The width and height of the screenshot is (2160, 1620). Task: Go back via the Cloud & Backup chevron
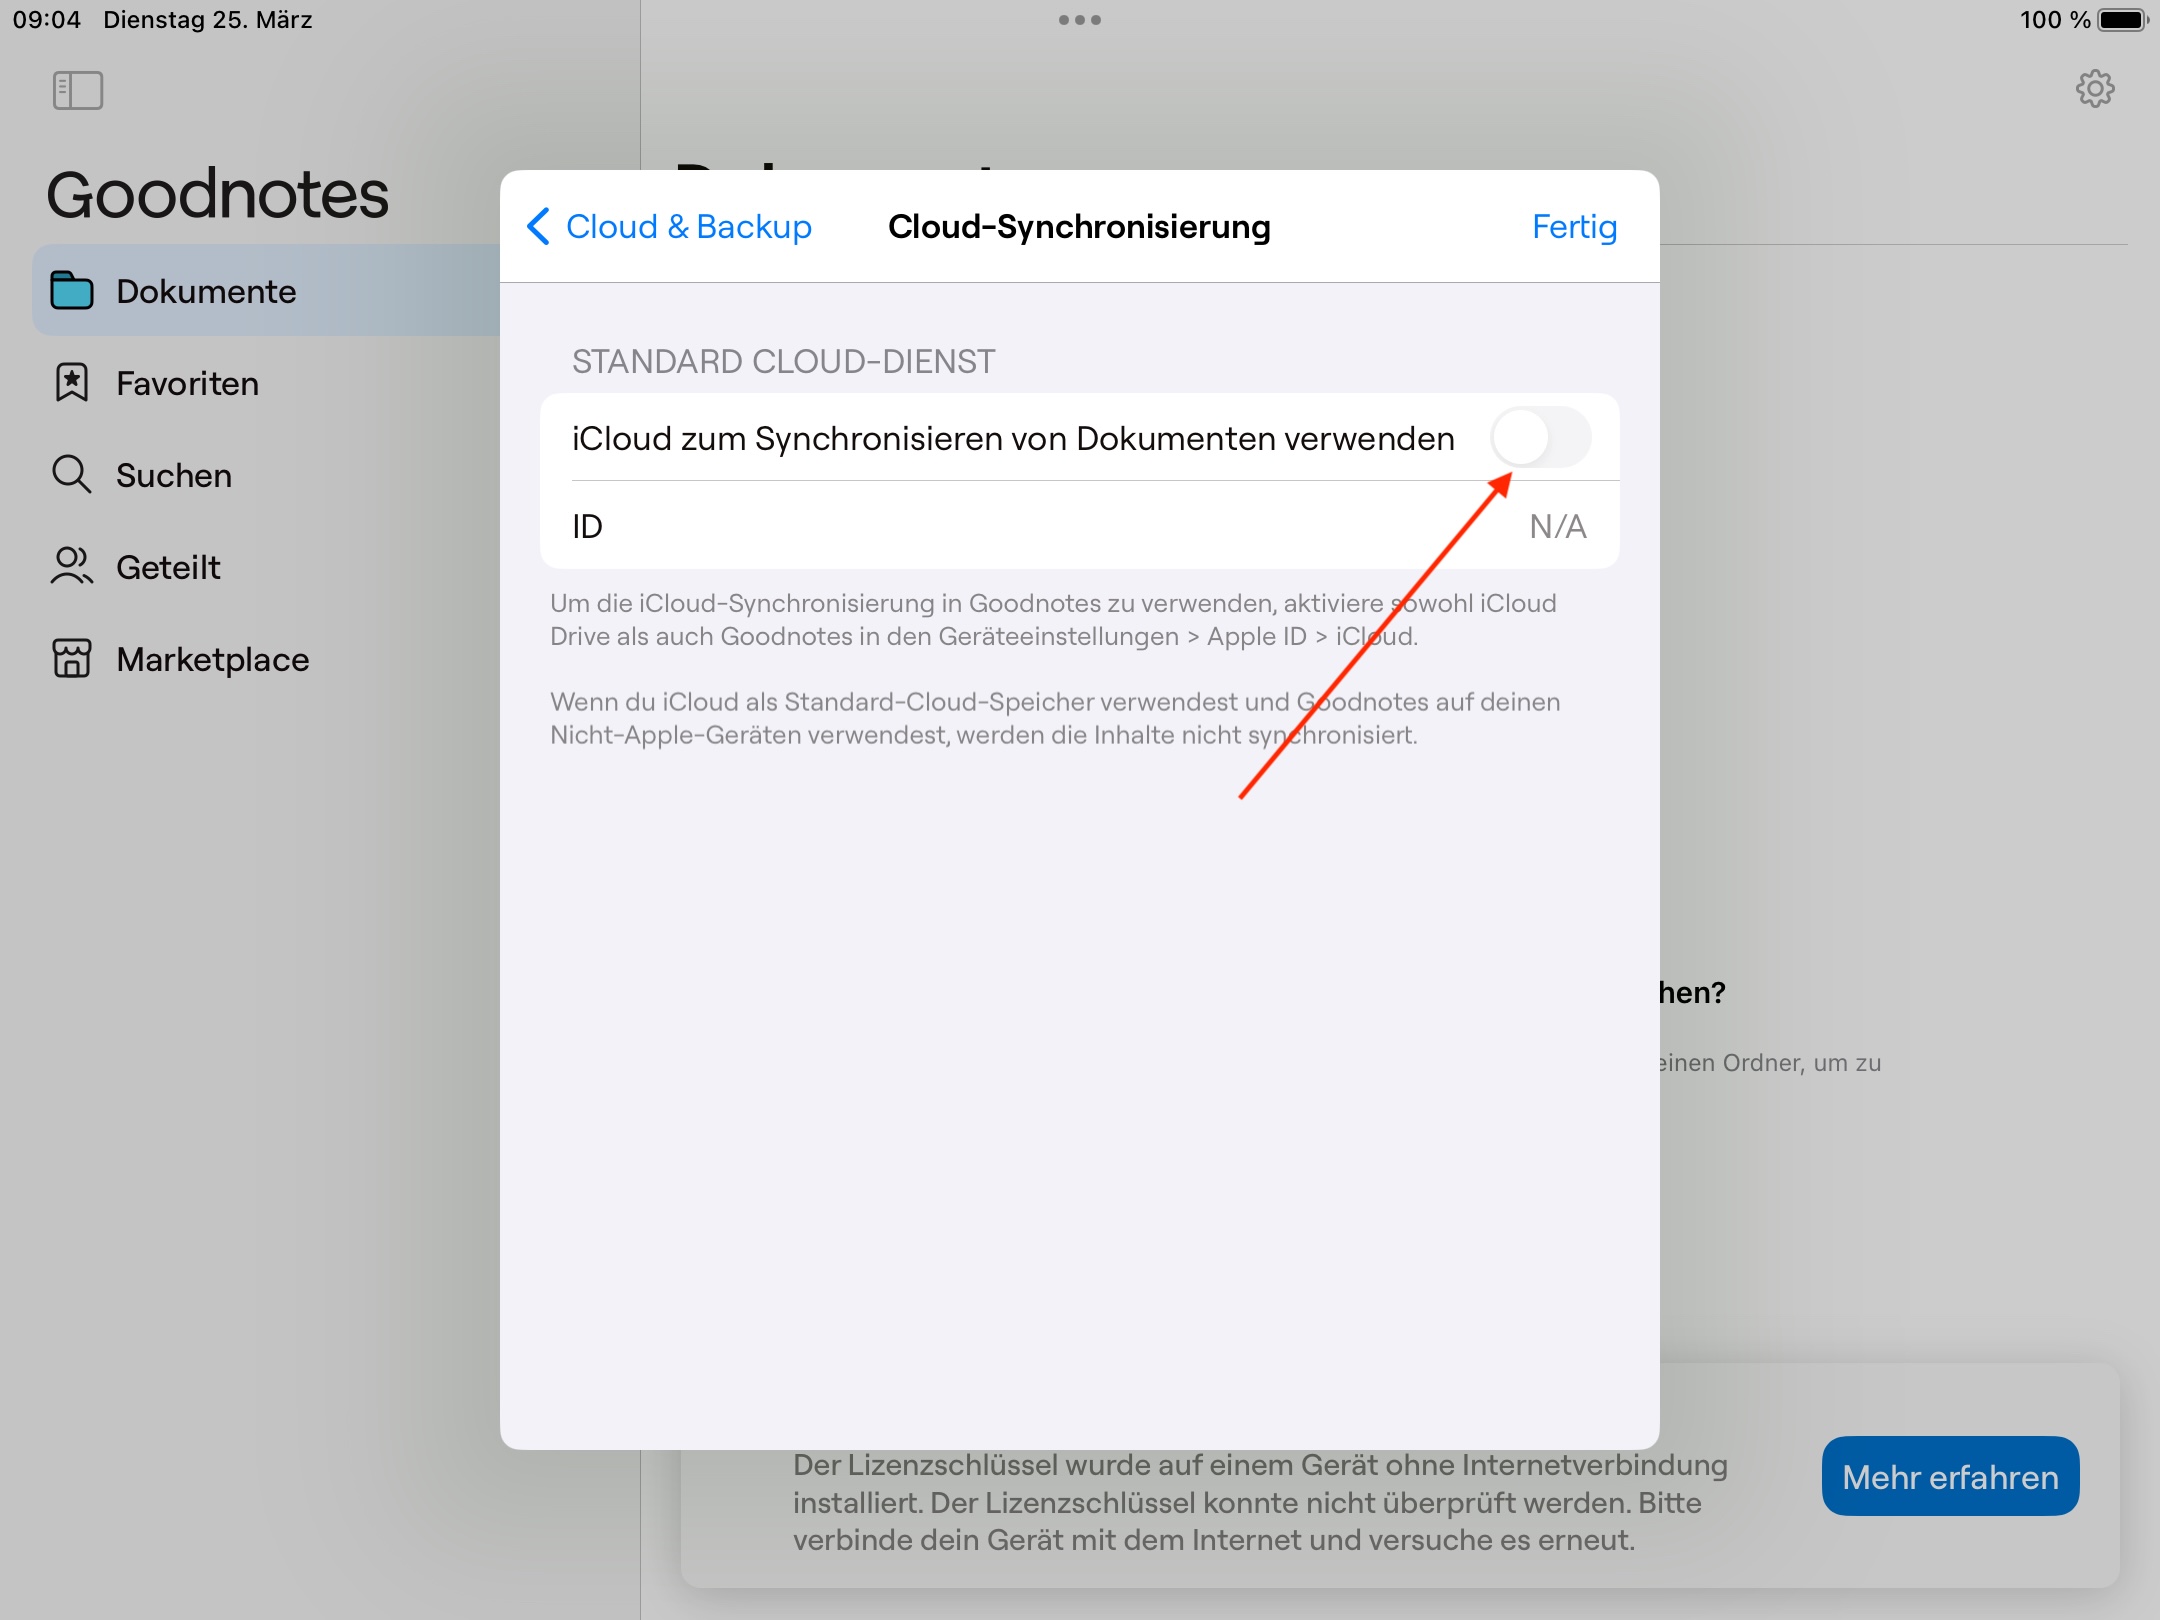pyautogui.click(x=539, y=226)
